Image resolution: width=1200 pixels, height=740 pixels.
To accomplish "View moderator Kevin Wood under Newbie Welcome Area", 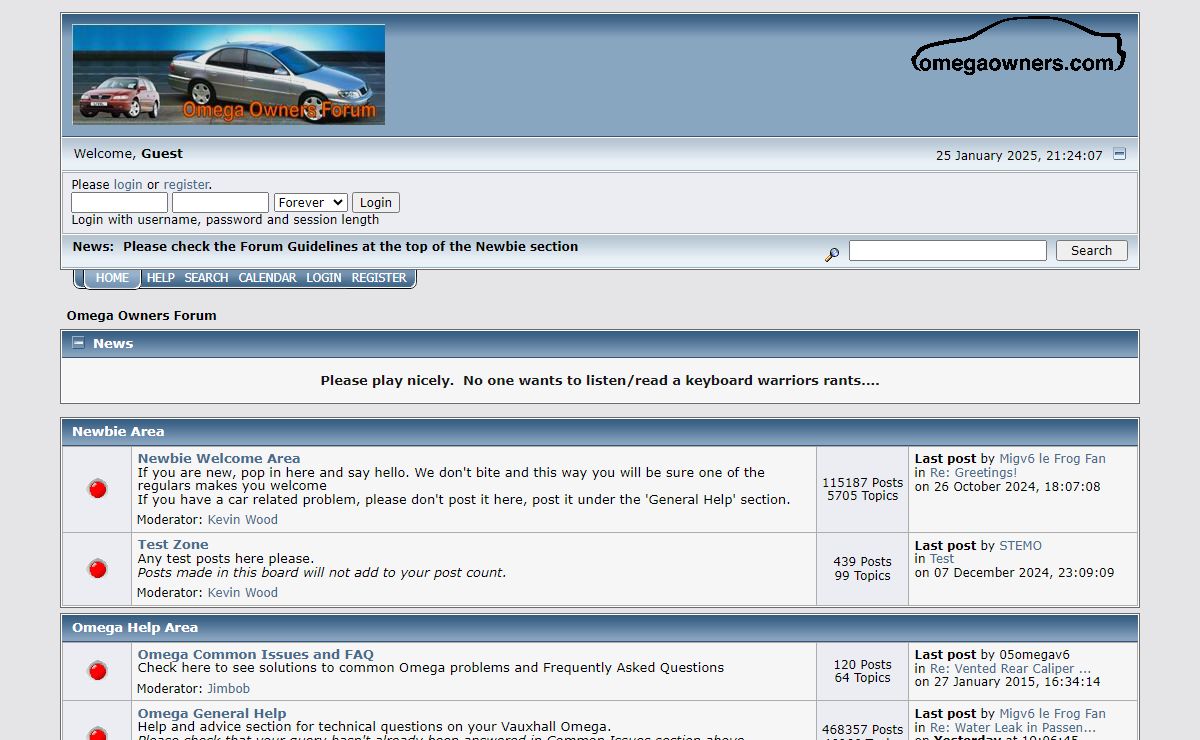I will click(x=243, y=520).
